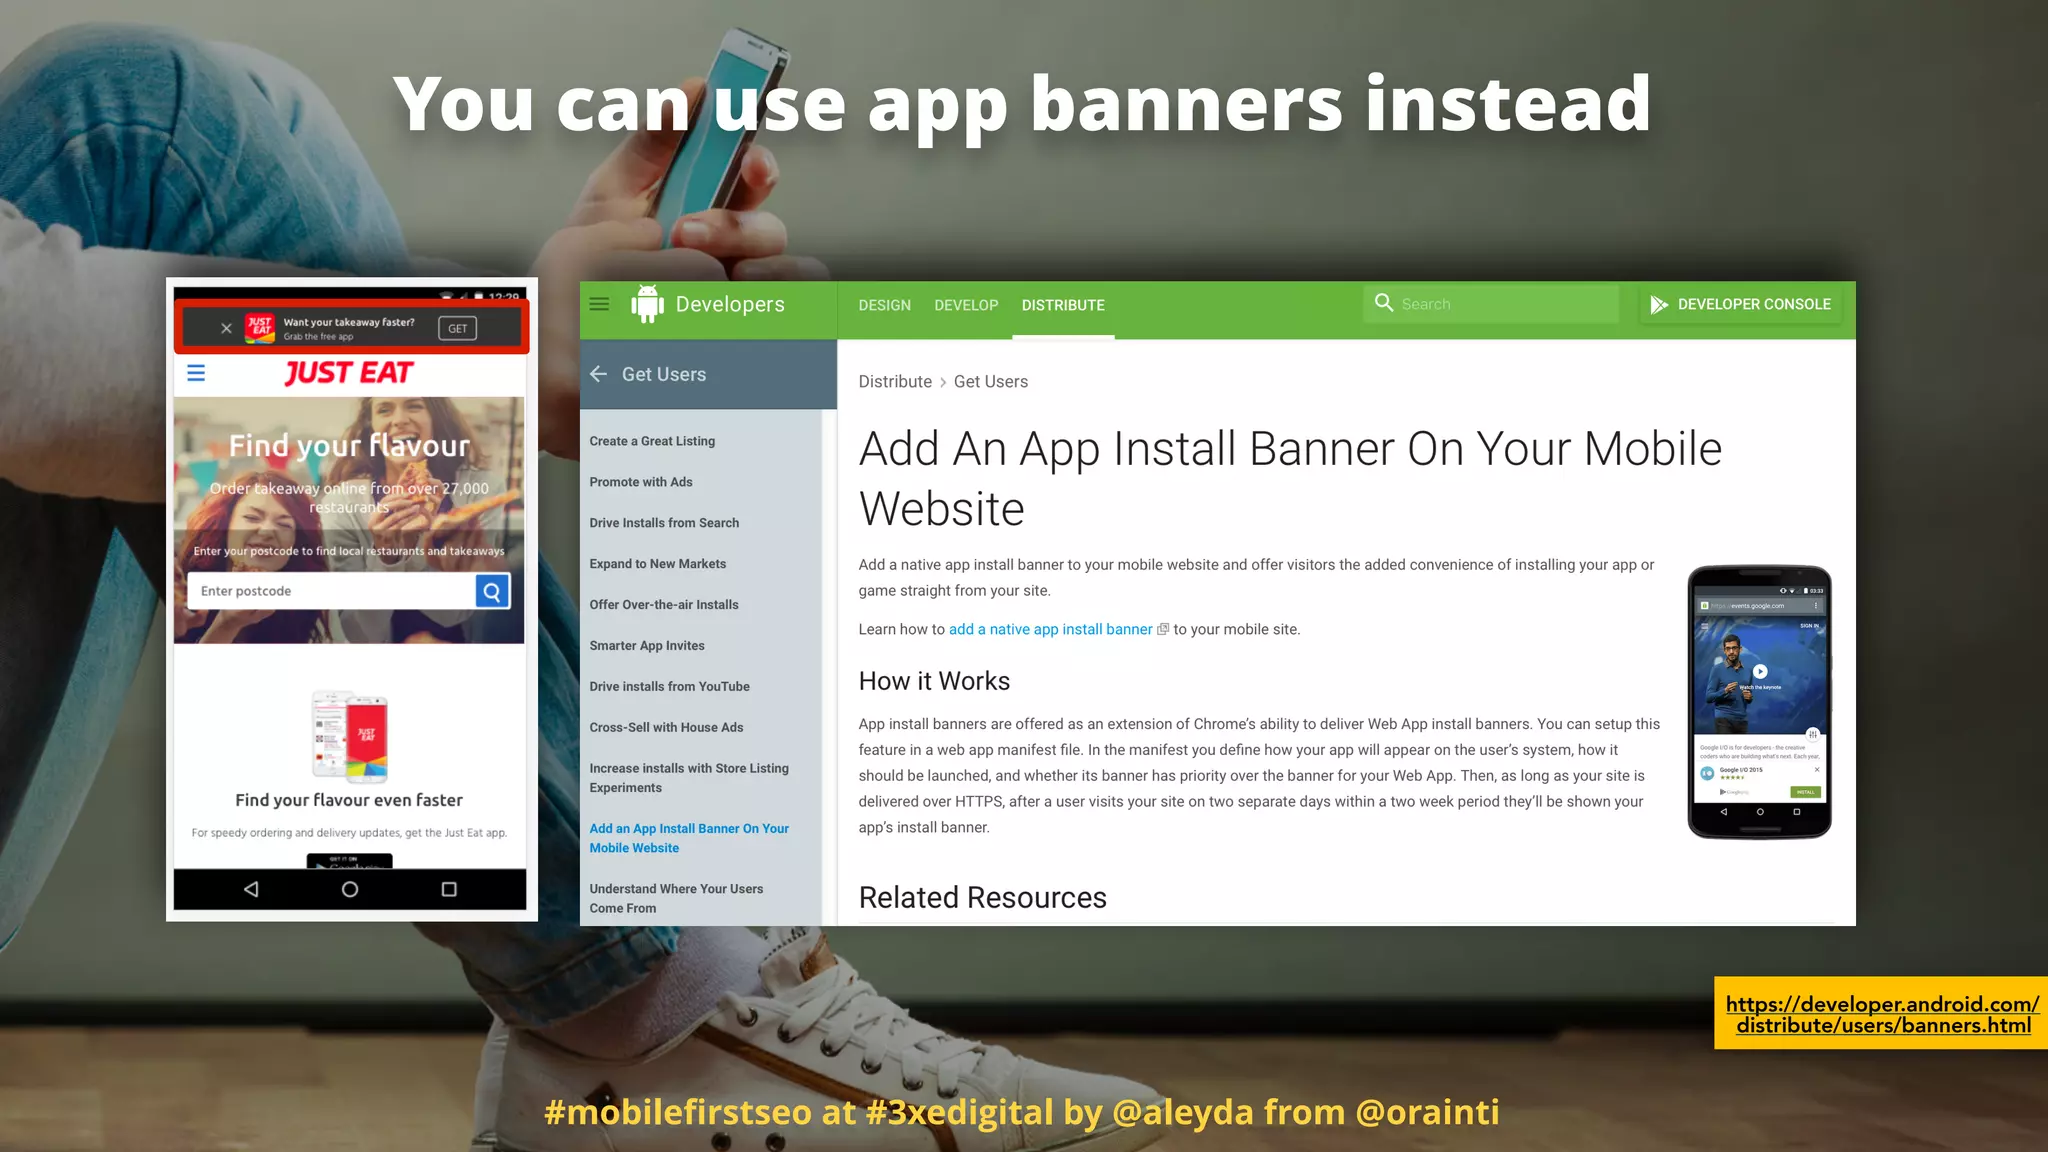The image size is (2048, 1152).
Task: Open the Just Eat mobile hamburger menu
Action: point(196,373)
